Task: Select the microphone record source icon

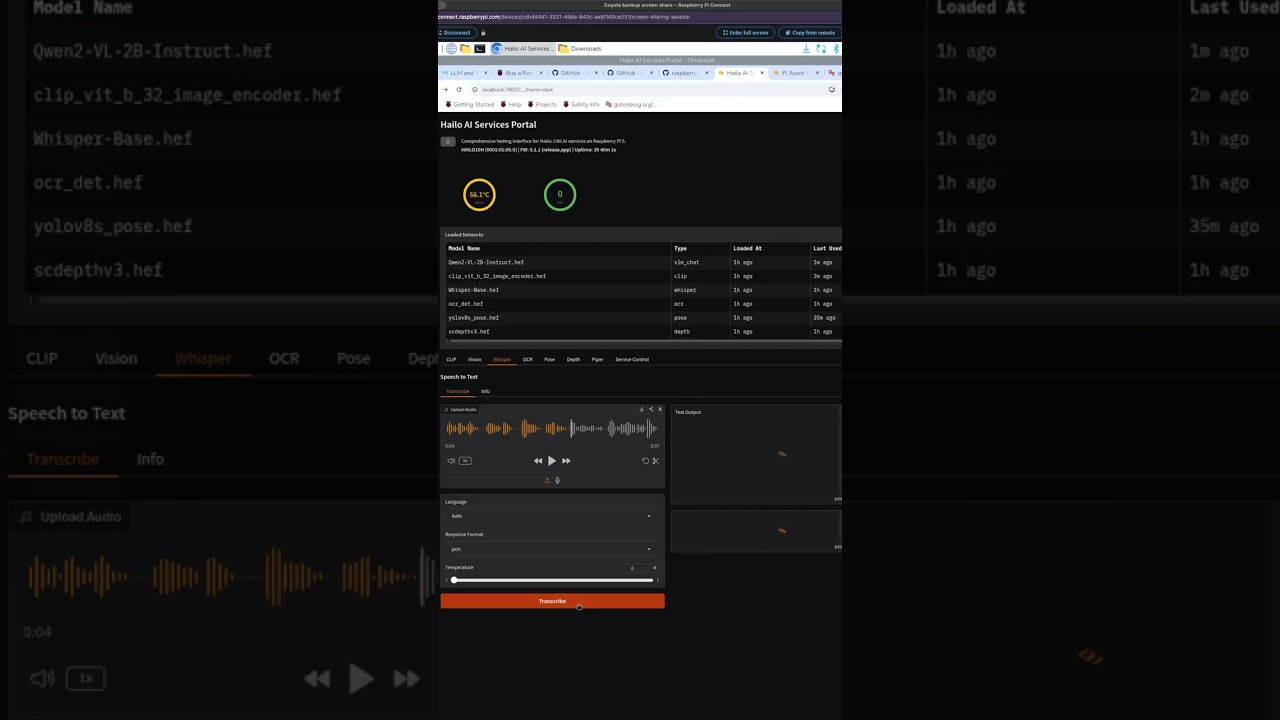Action: [558, 481]
